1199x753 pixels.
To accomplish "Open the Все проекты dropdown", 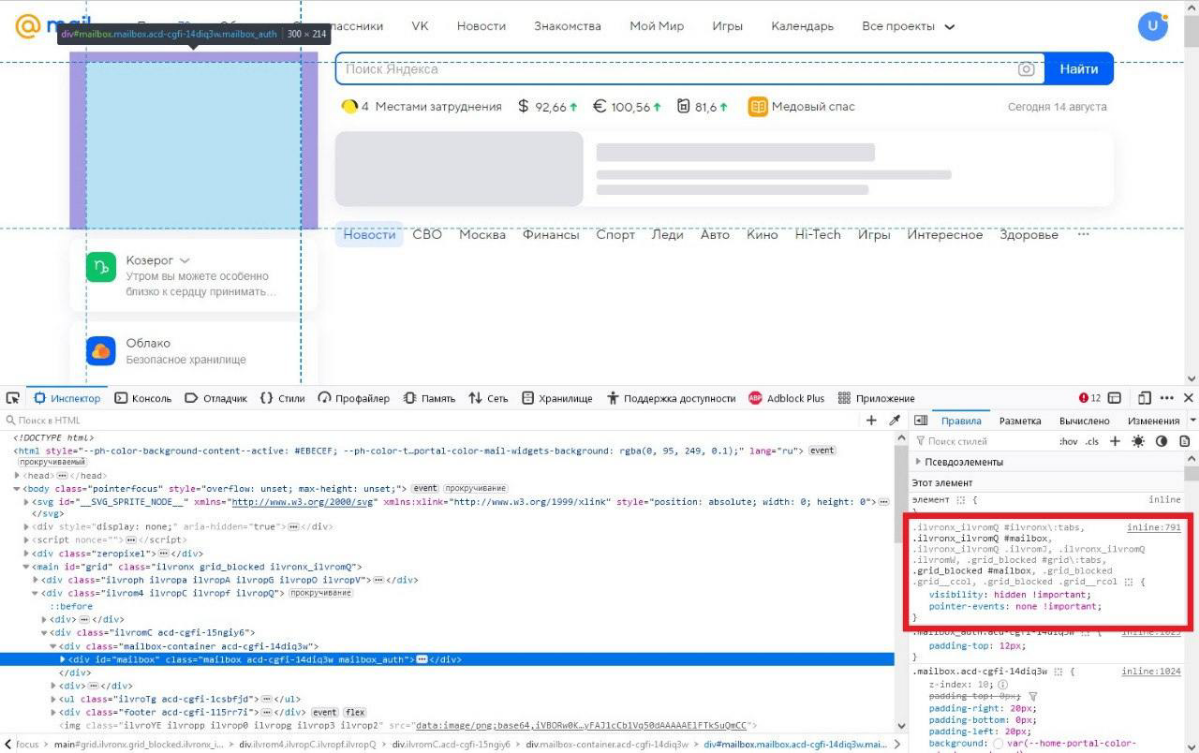I will point(908,26).
